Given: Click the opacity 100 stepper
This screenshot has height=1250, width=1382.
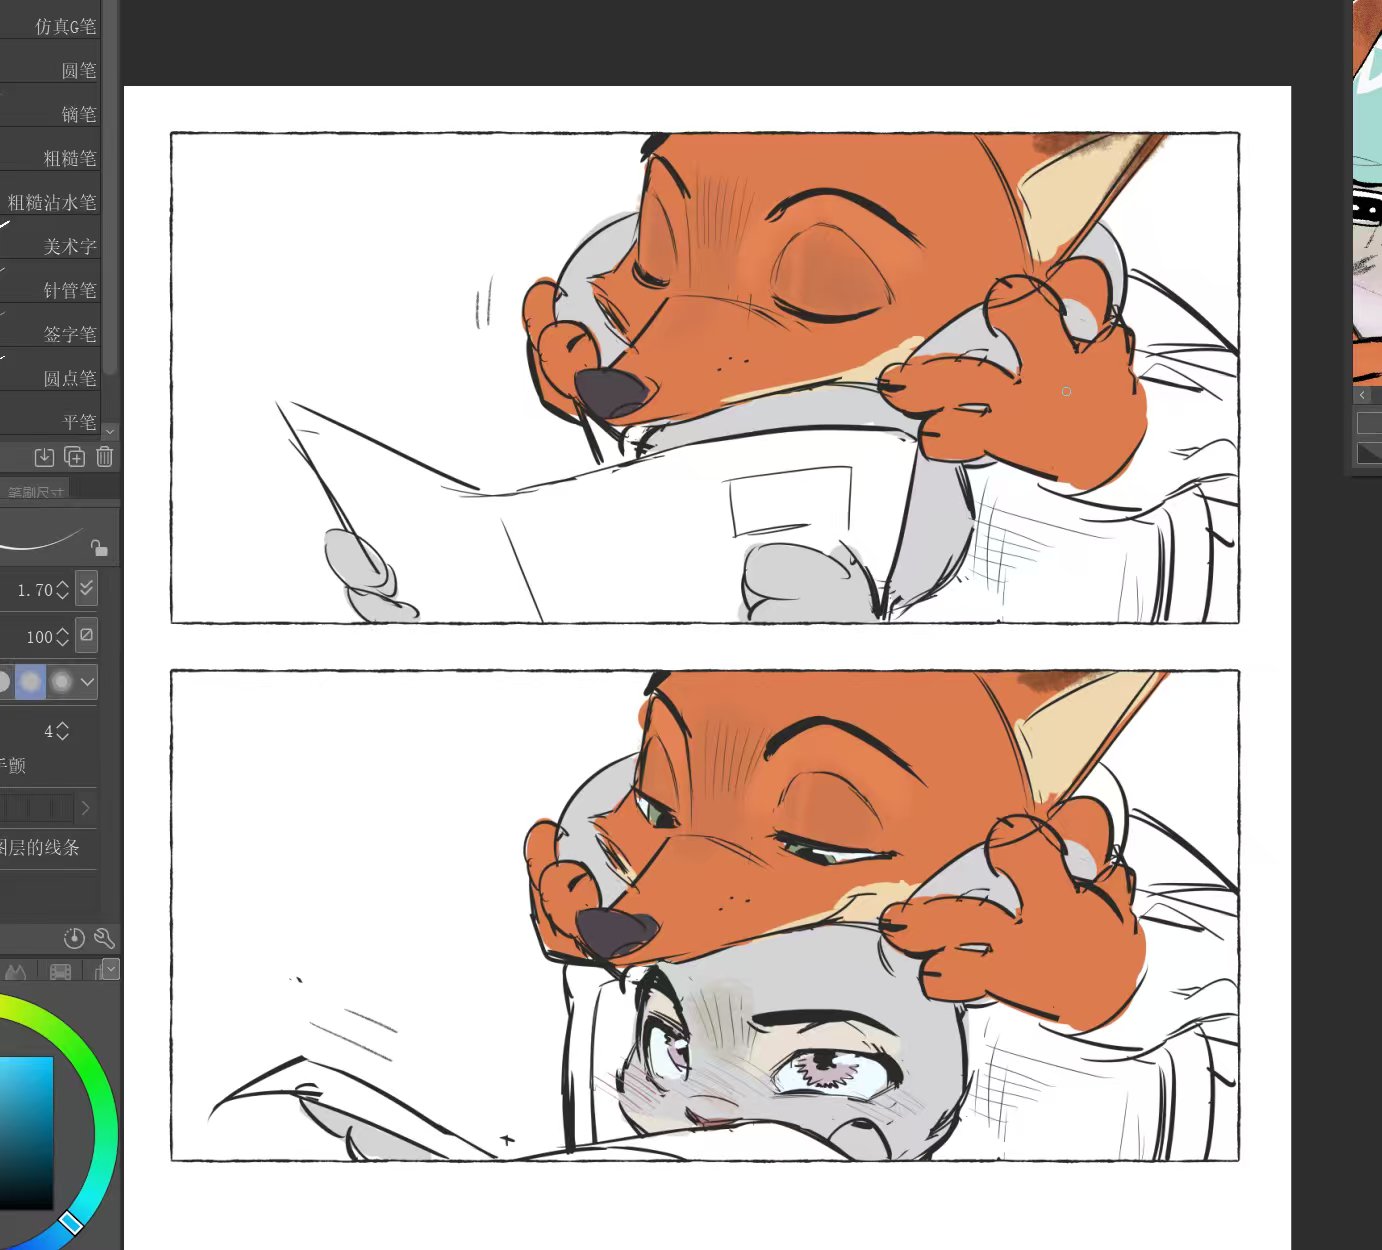Looking at the screenshot, I should point(62,636).
